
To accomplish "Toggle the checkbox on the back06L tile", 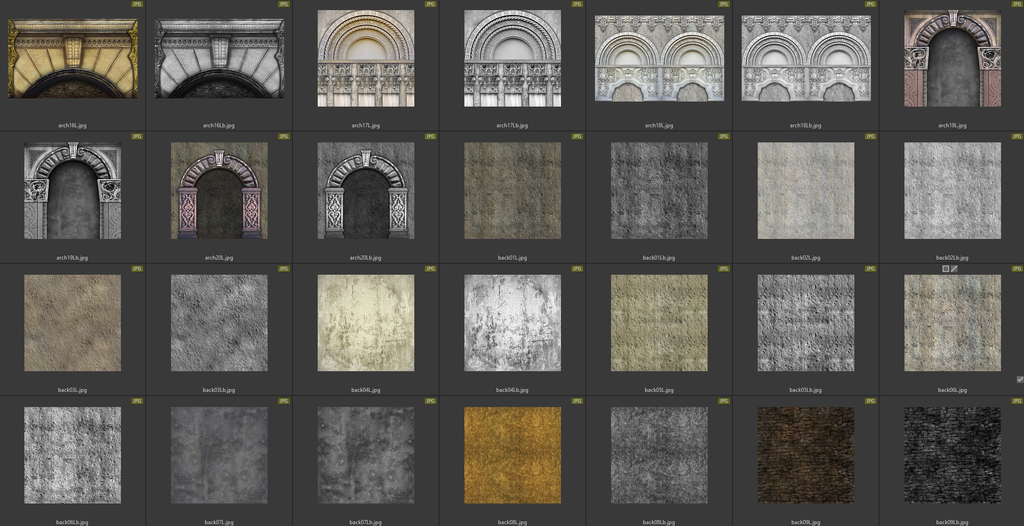I will [x=1019, y=379].
